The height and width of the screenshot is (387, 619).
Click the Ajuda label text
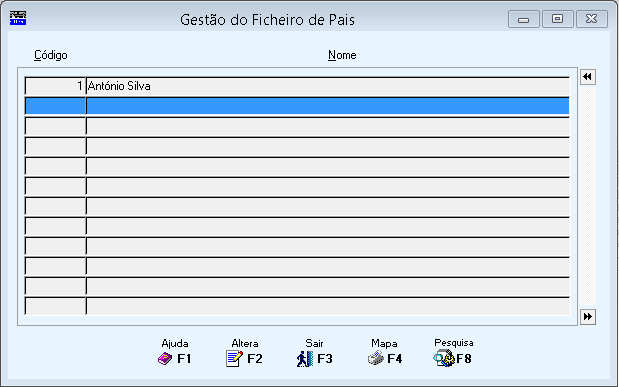tap(175, 343)
